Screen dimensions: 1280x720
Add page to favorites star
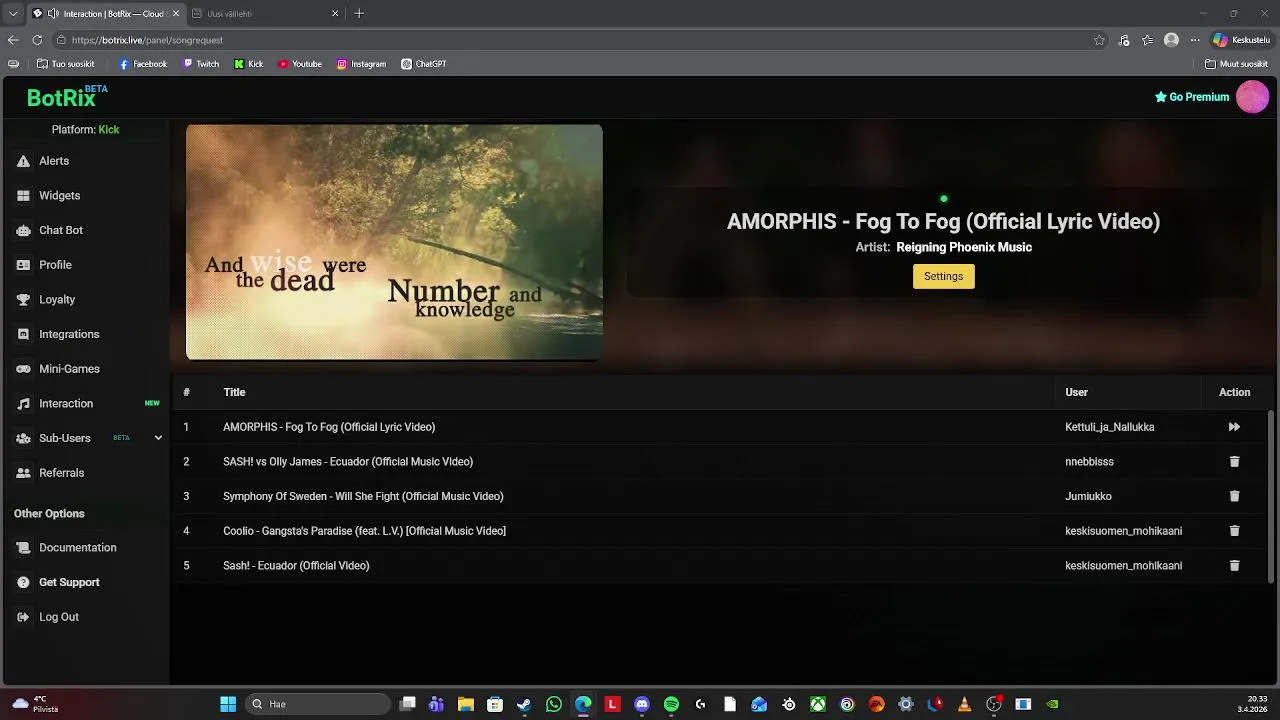click(1099, 40)
